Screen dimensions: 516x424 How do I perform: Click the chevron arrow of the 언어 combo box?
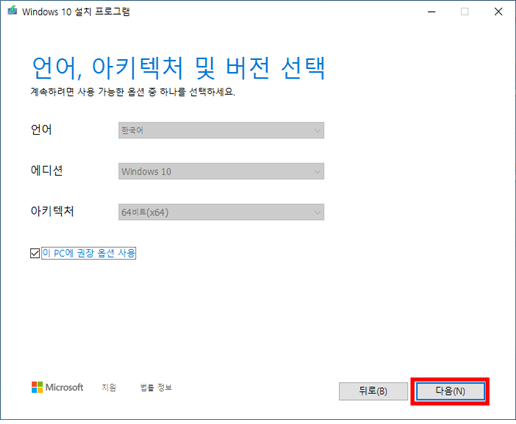pyautogui.click(x=317, y=131)
